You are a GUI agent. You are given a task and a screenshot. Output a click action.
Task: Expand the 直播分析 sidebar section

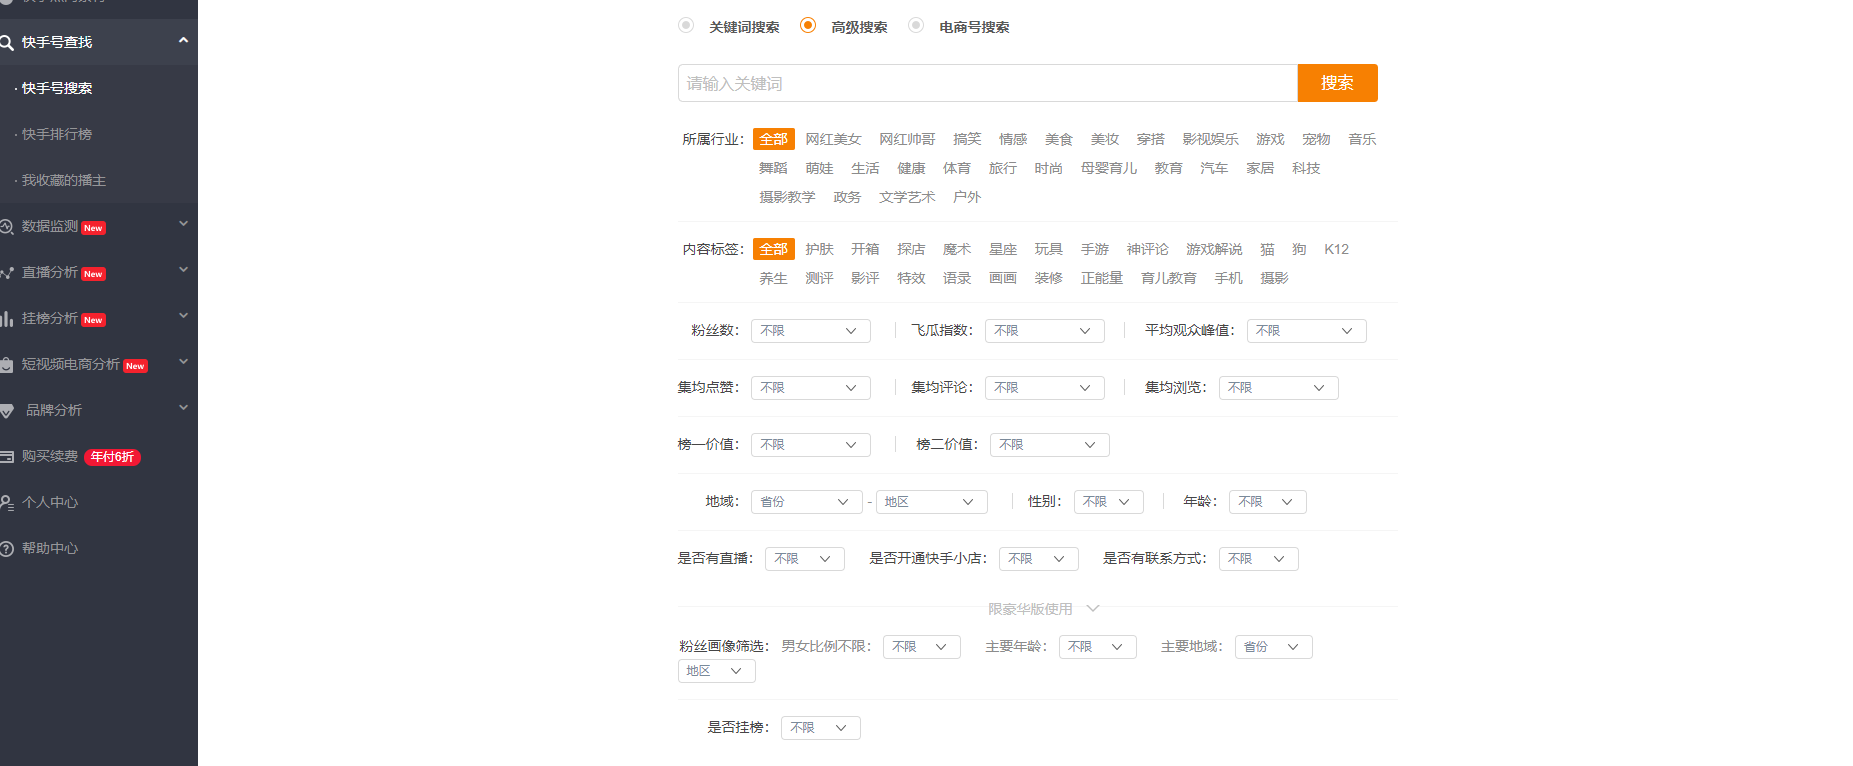[x=183, y=271]
